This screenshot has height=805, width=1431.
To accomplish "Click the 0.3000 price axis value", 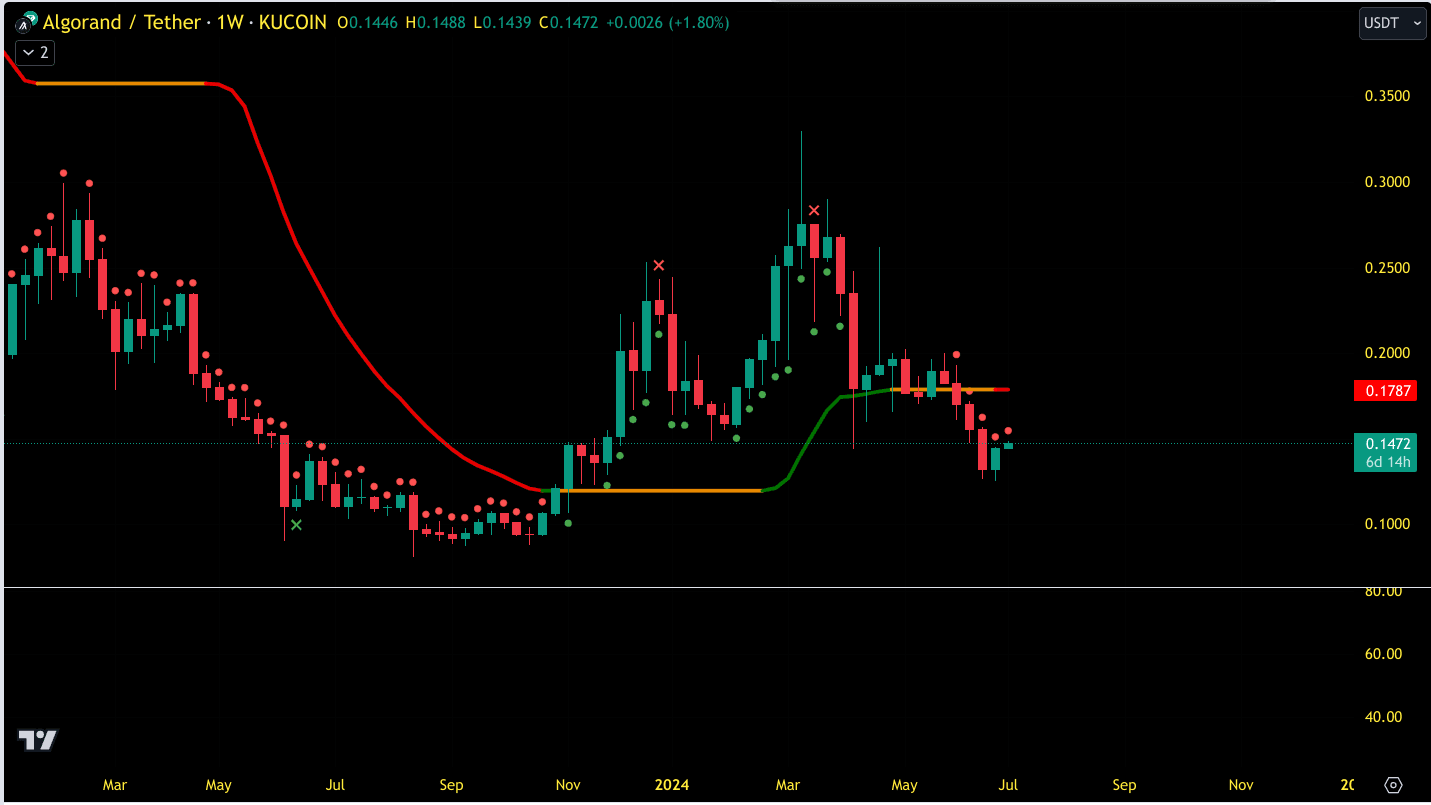I will (1387, 182).
